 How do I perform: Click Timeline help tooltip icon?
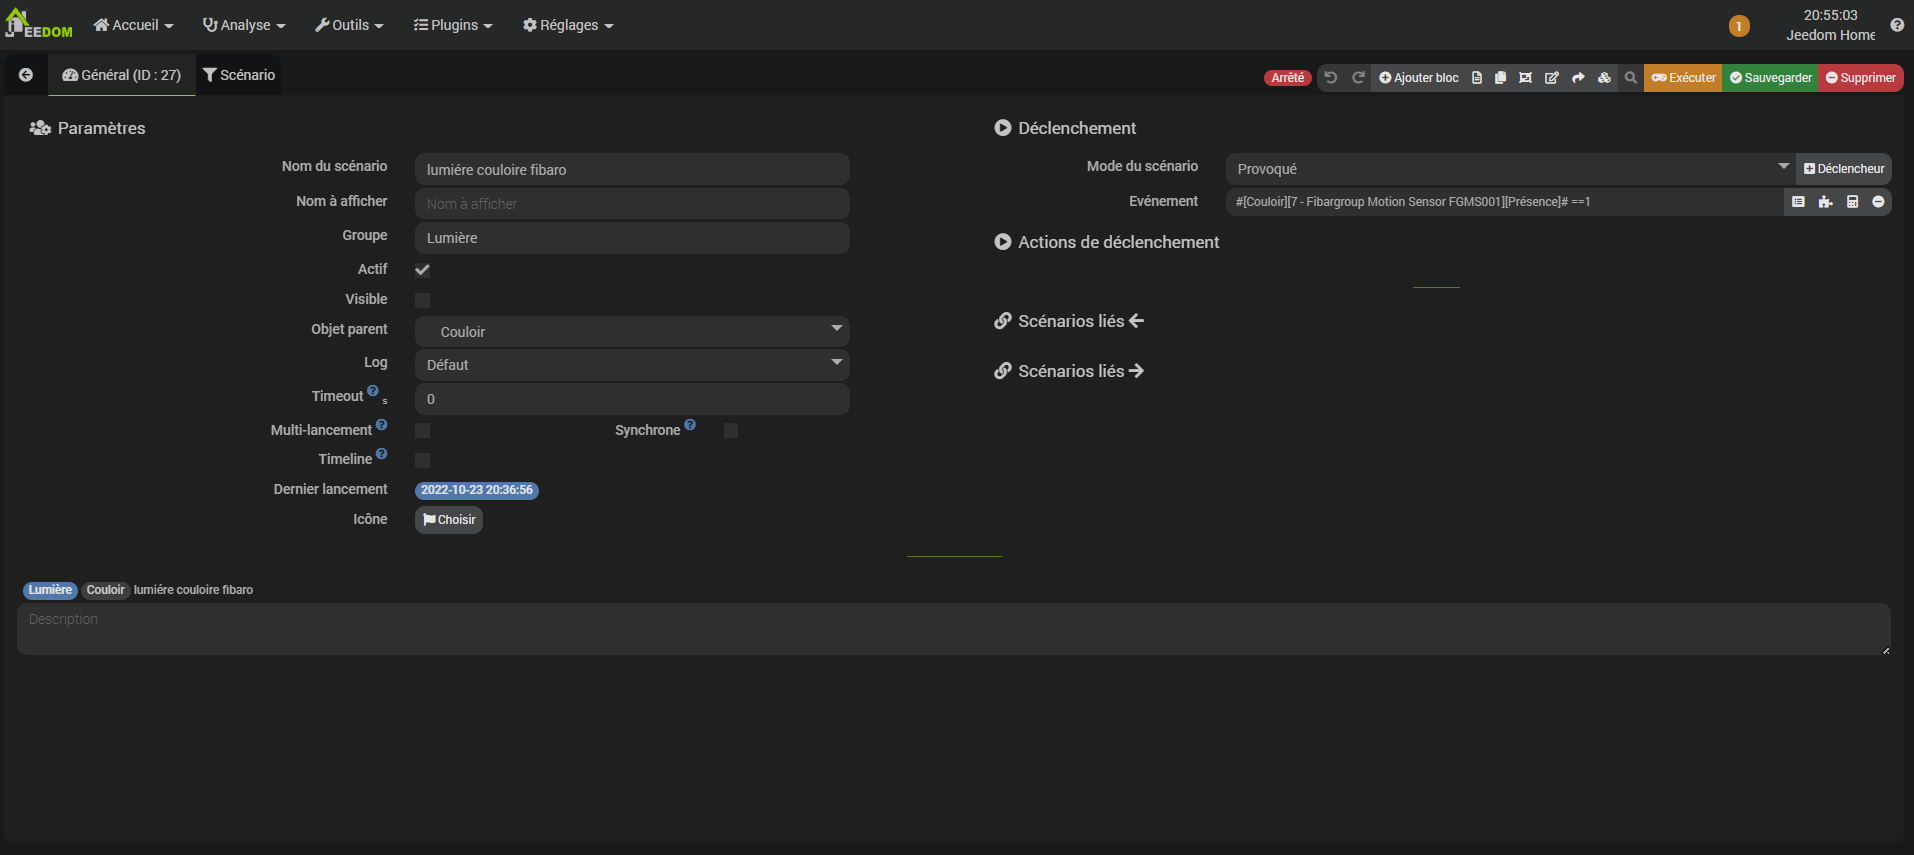point(381,454)
